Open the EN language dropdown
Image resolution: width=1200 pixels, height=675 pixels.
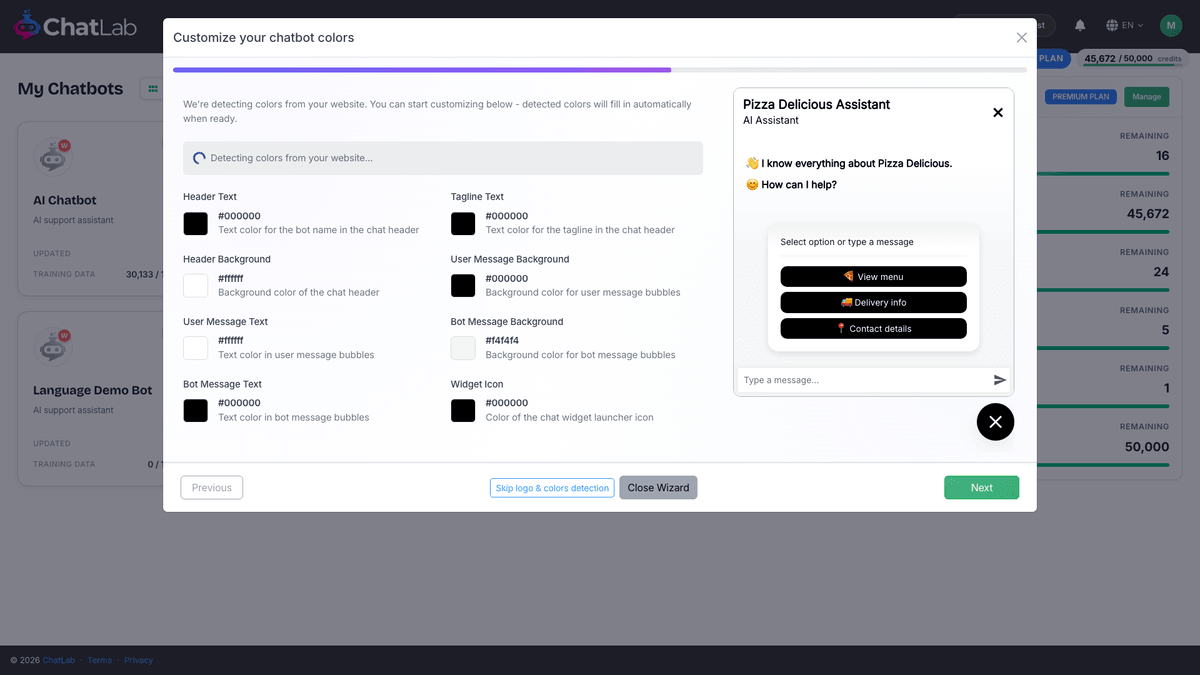pyautogui.click(x=1125, y=25)
